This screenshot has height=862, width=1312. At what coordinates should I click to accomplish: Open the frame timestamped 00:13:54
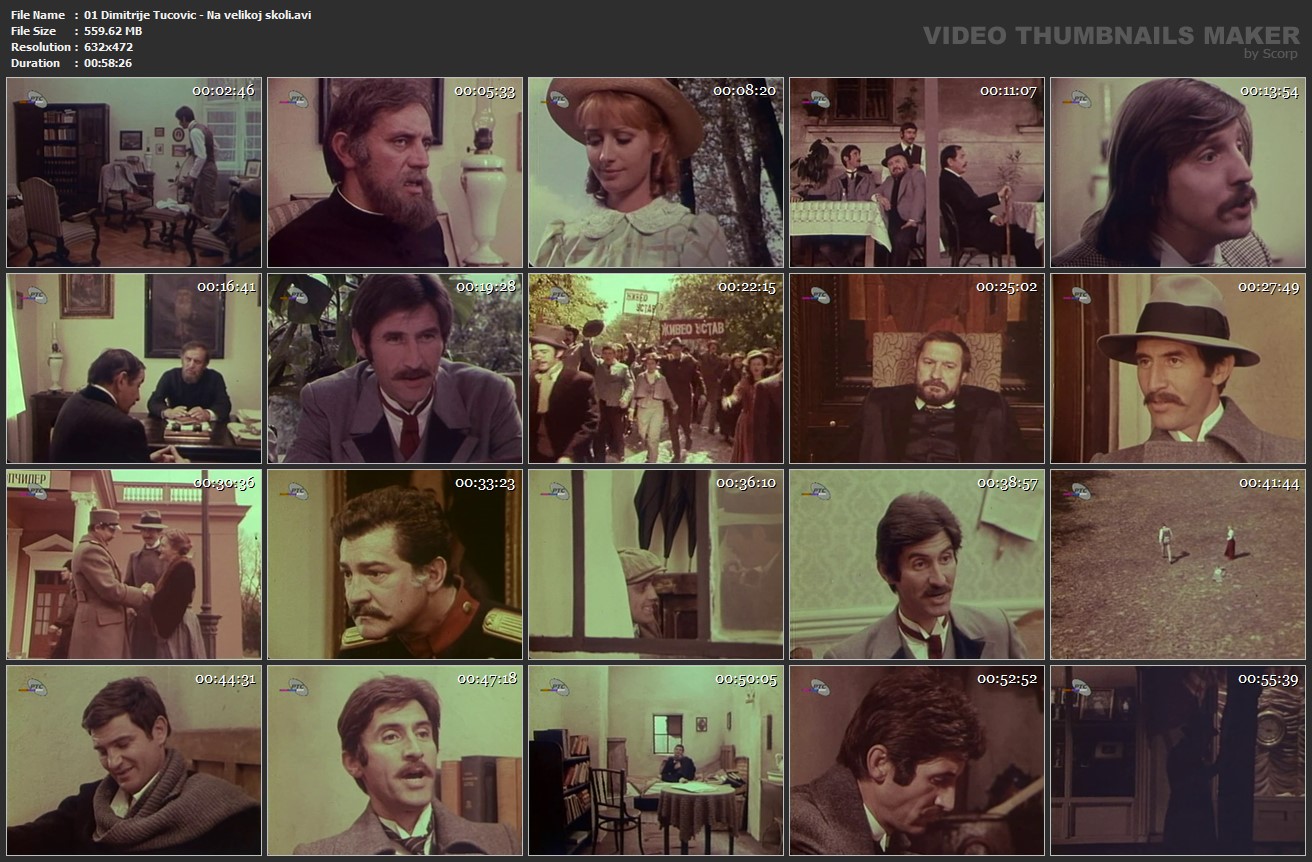[1178, 172]
